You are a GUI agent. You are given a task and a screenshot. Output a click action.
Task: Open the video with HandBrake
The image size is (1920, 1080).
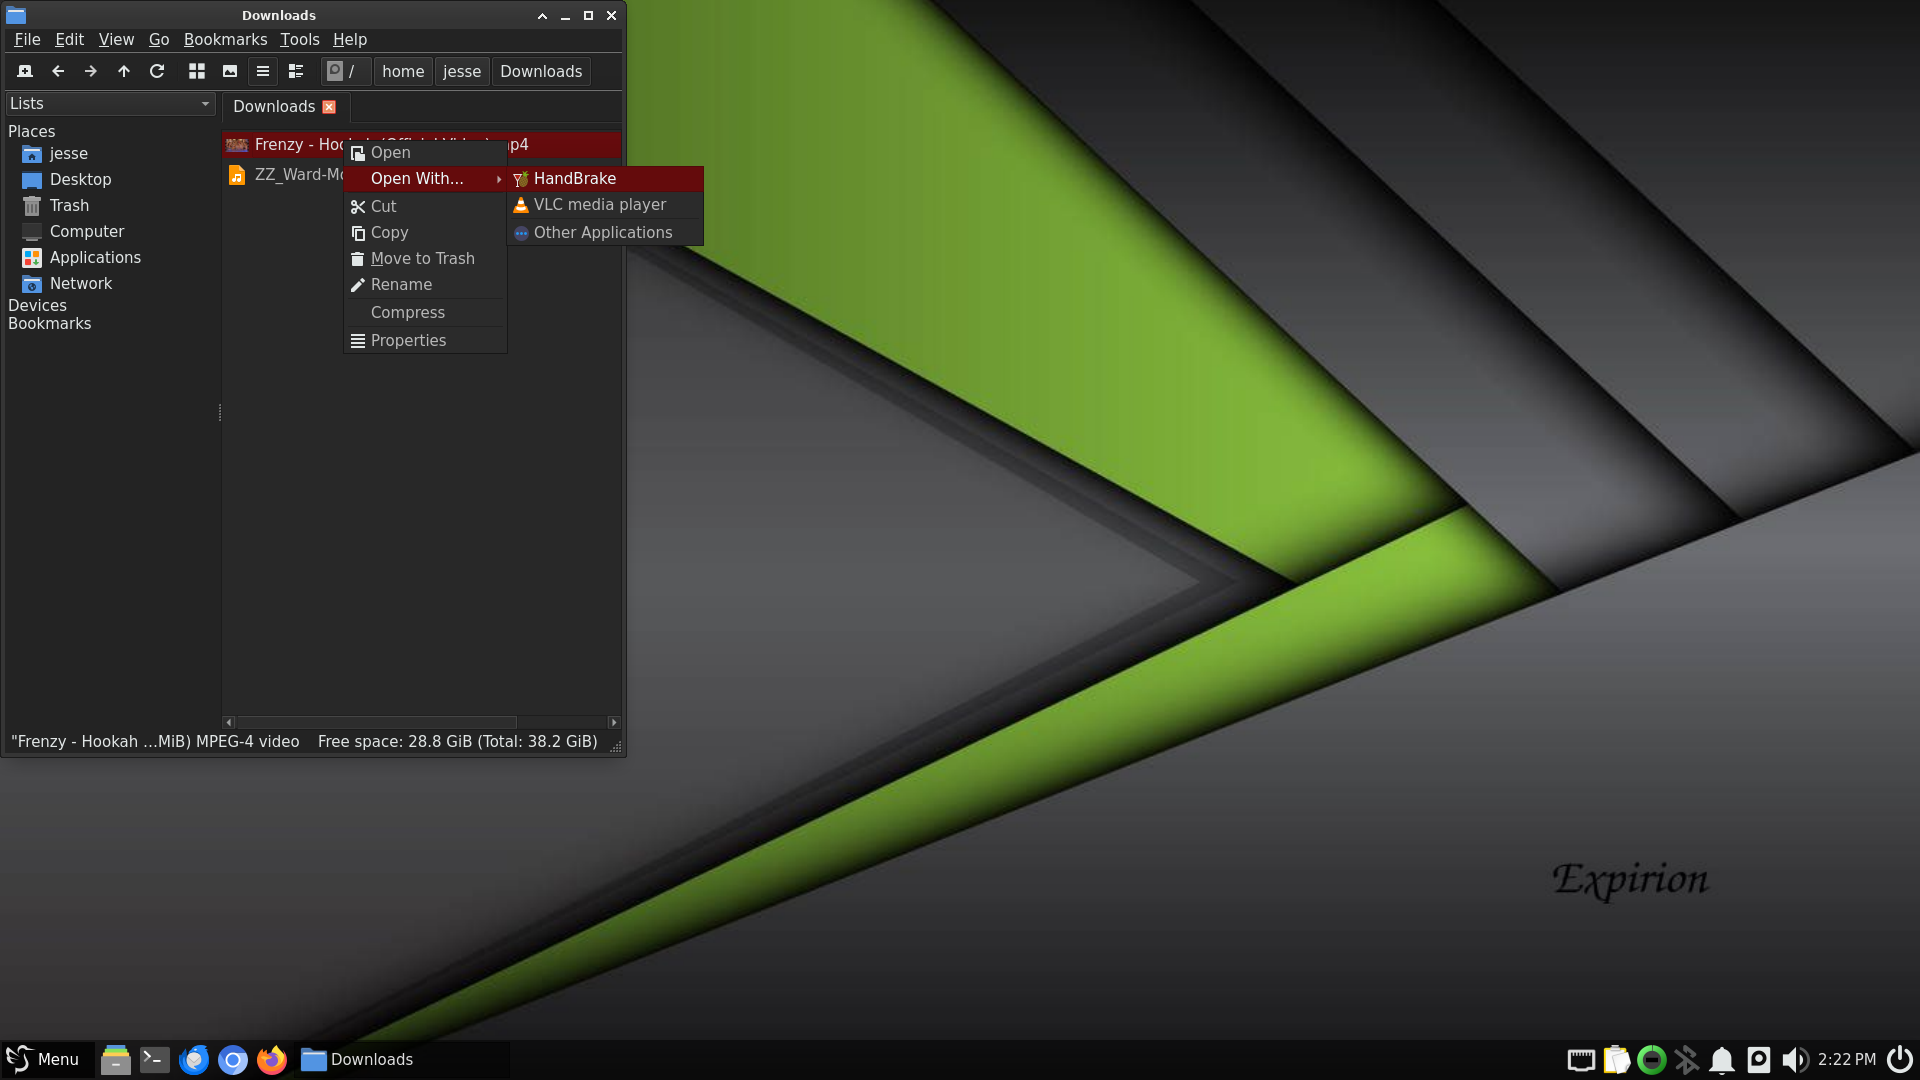pos(605,178)
